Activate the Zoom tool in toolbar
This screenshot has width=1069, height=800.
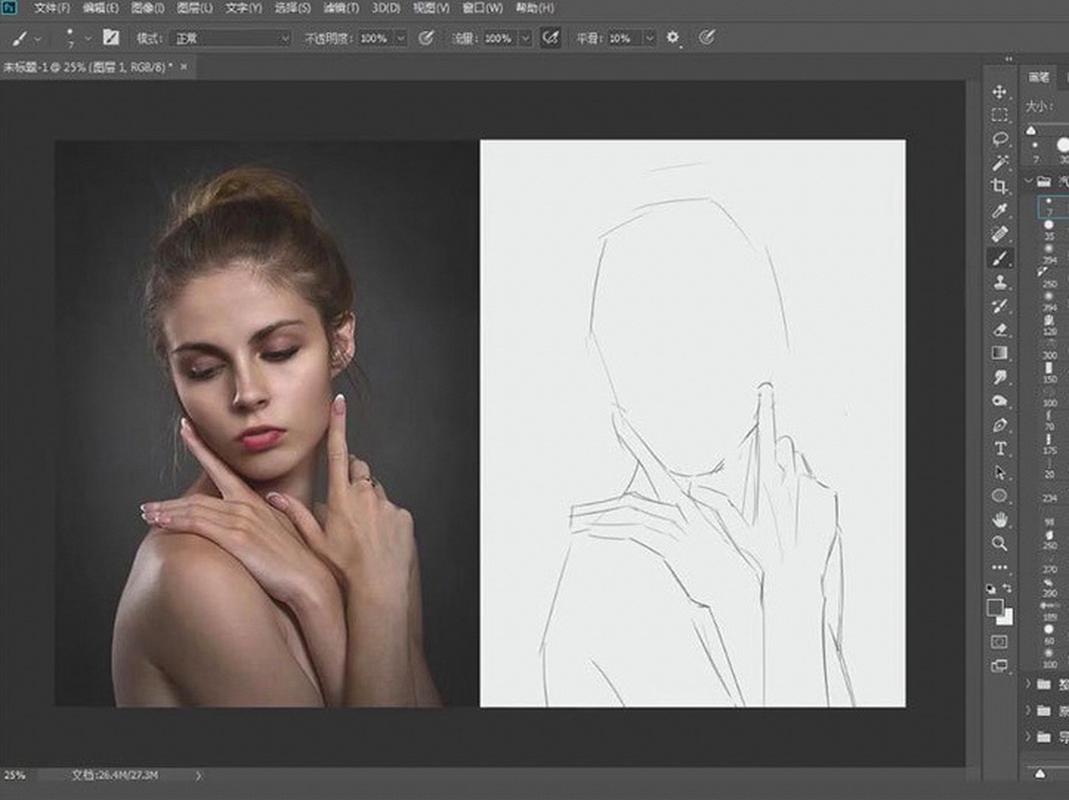tap(999, 543)
